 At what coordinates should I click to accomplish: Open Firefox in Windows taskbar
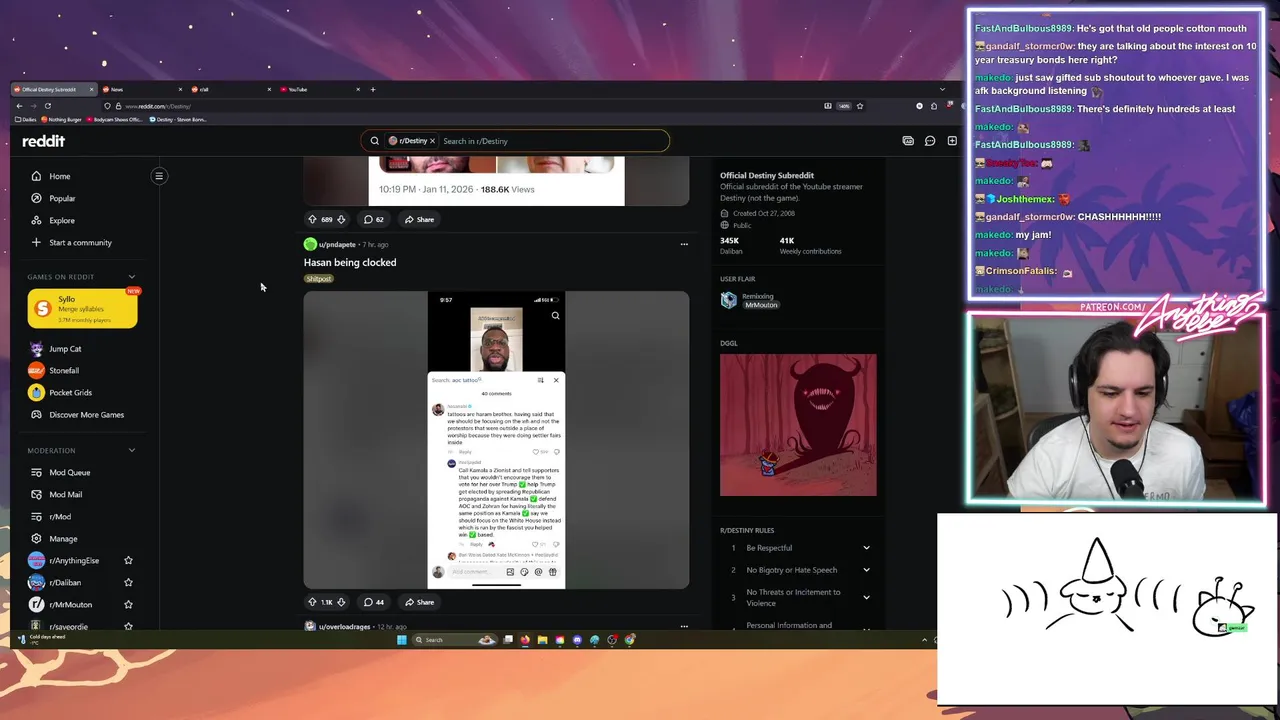click(x=525, y=640)
